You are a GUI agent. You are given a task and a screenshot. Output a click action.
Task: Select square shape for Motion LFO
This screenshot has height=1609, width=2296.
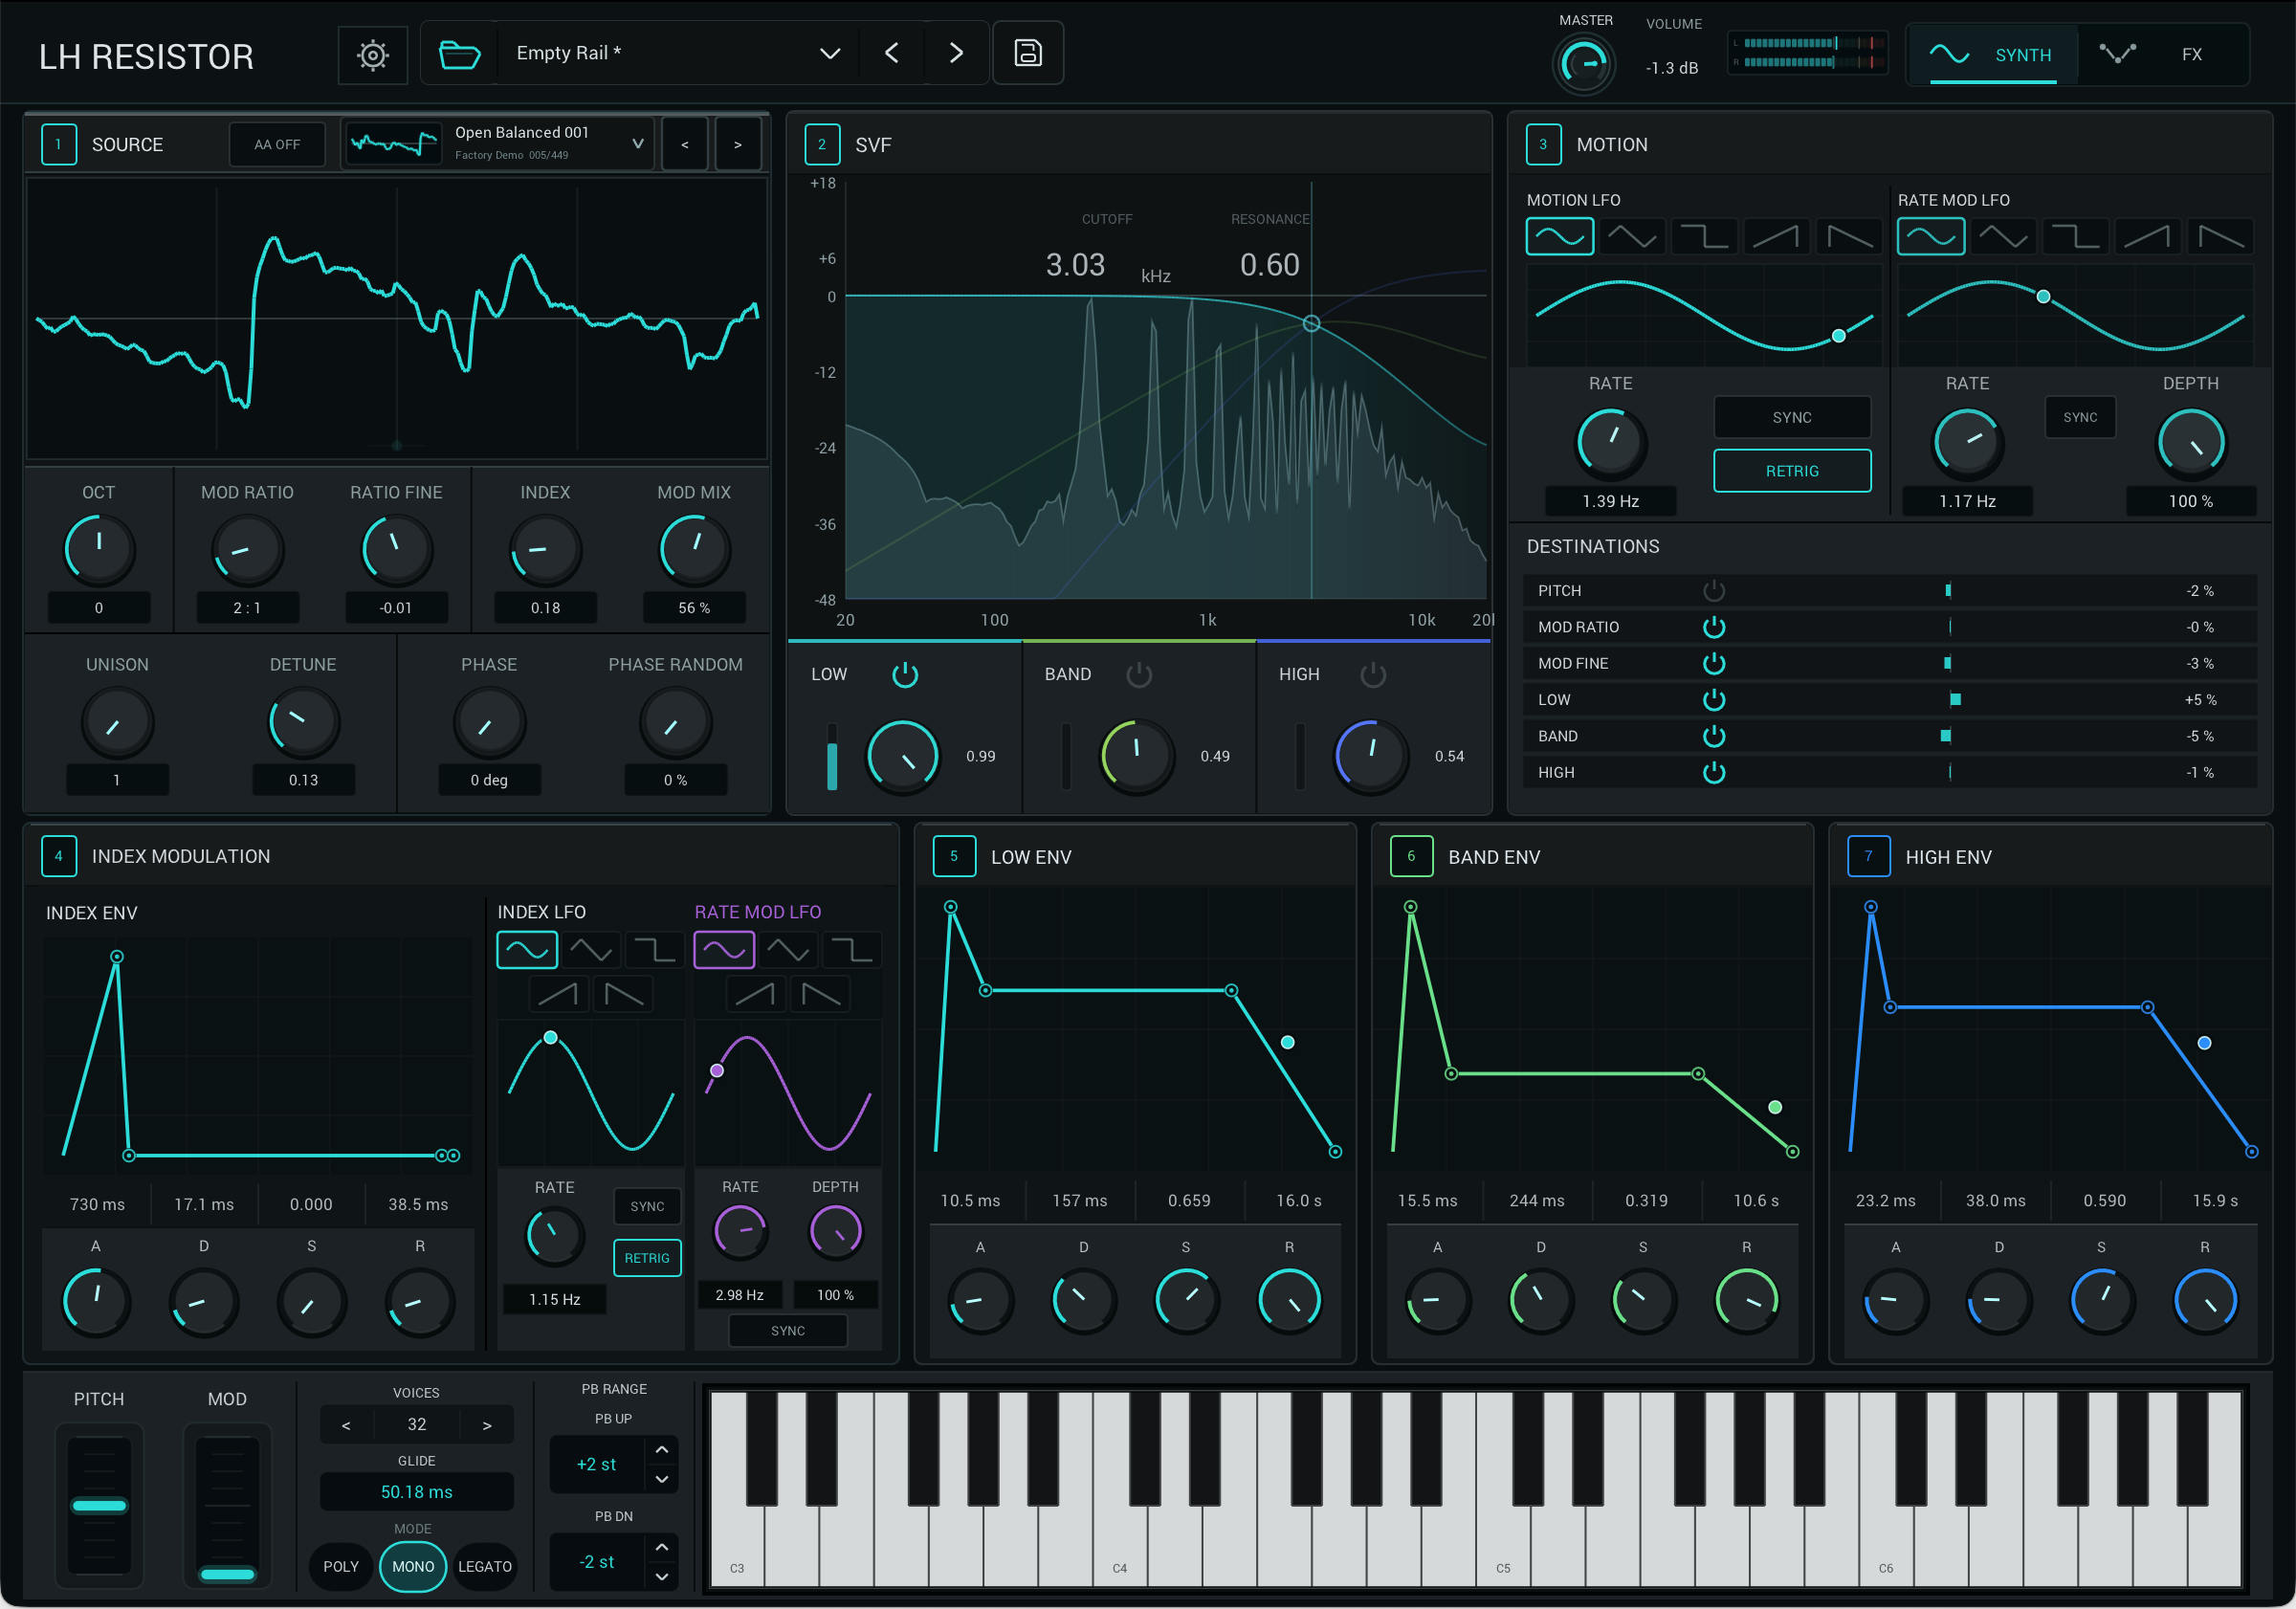(x=1703, y=237)
